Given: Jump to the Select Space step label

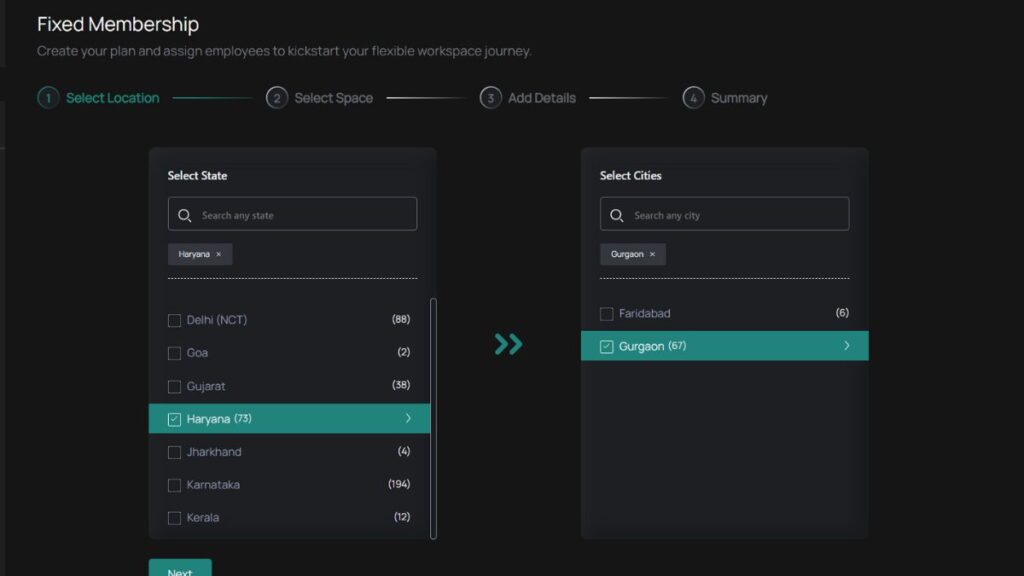Looking at the screenshot, I should point(334,98).
